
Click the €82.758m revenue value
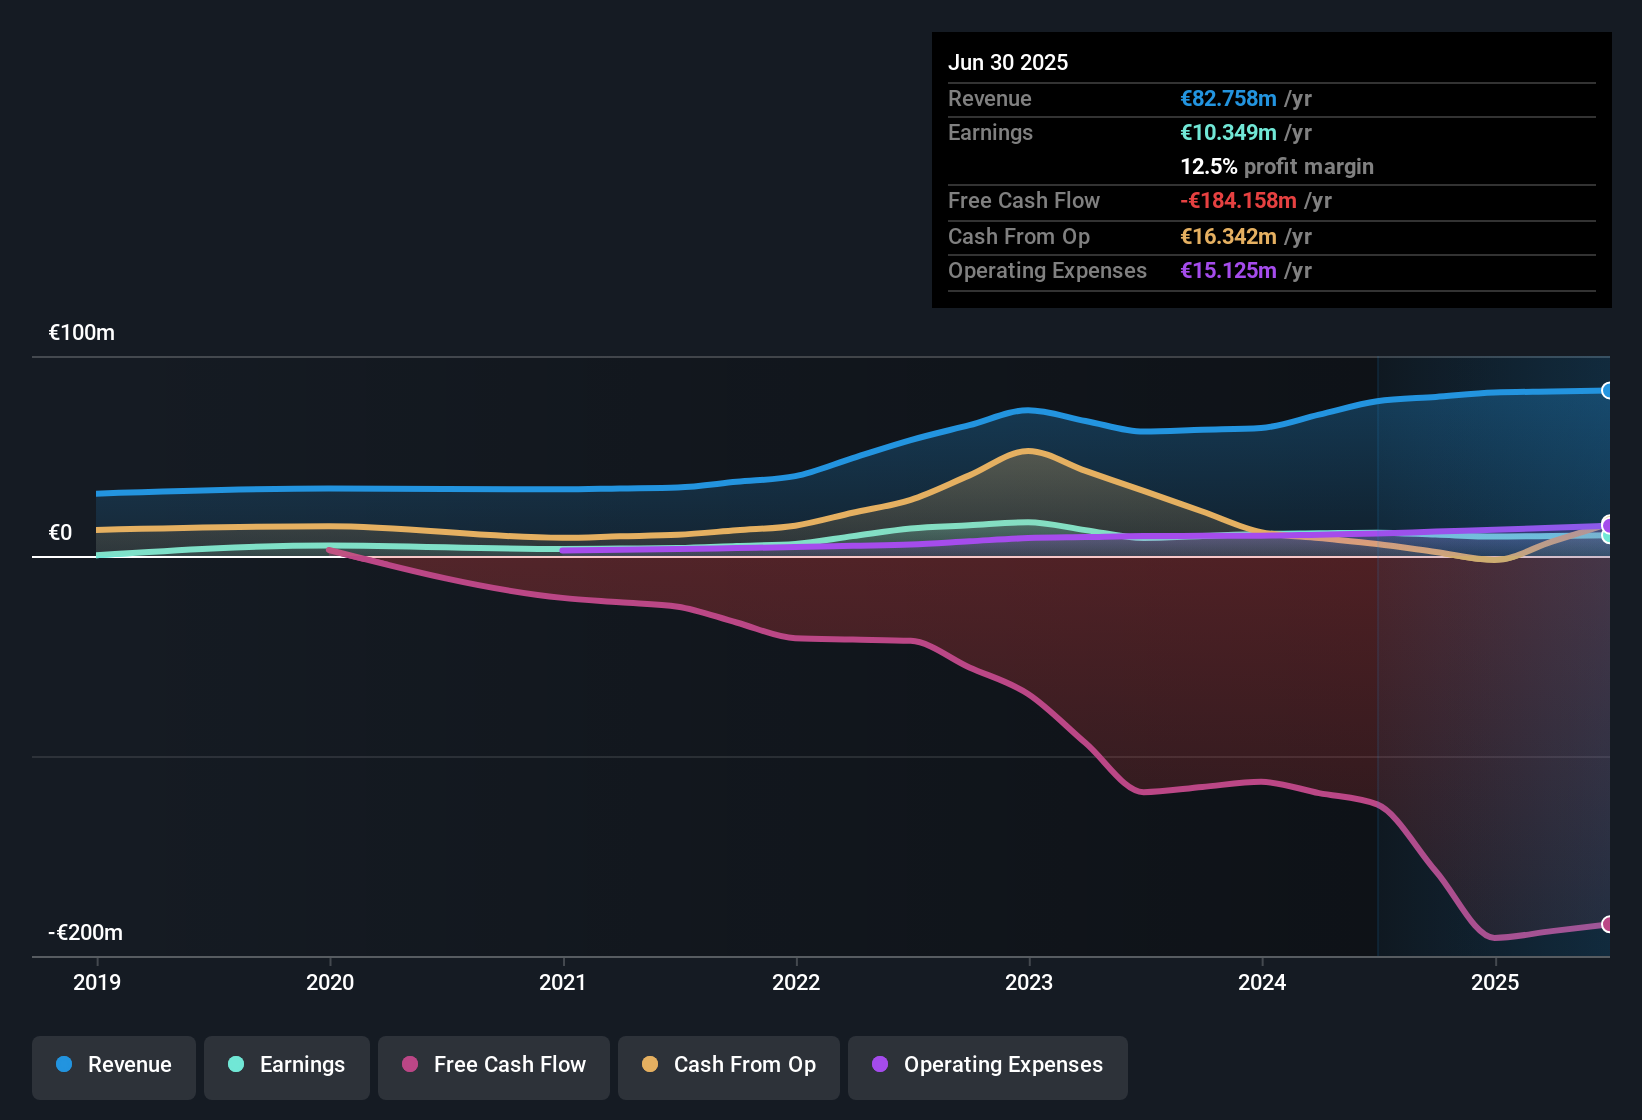click(1228, 99)
